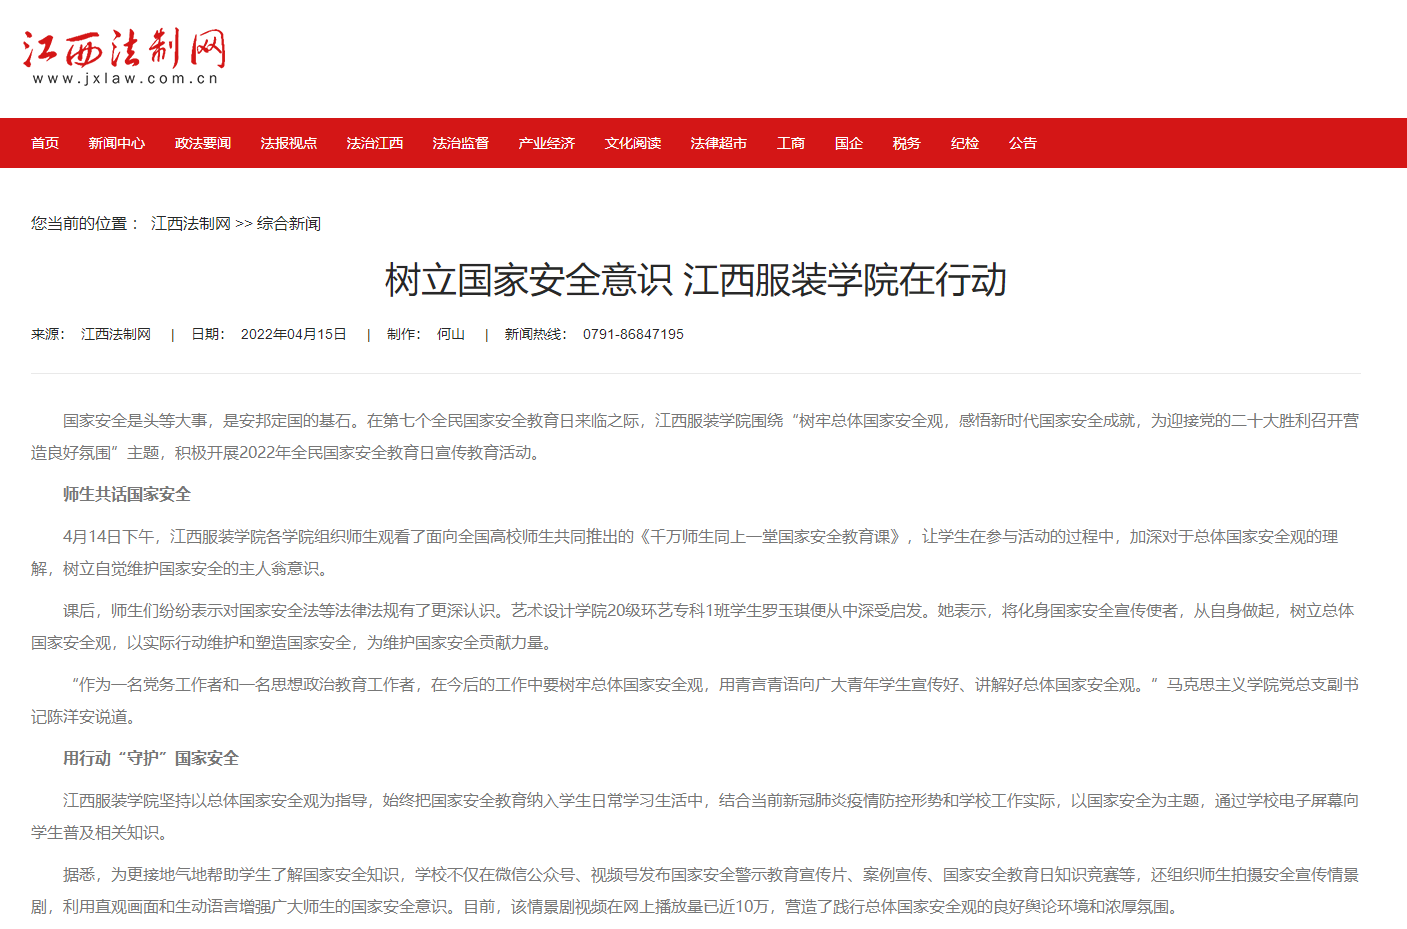Click the 公告 navigation item
This screenshot has height=929, width=1407.
(x=1023, y=143)
